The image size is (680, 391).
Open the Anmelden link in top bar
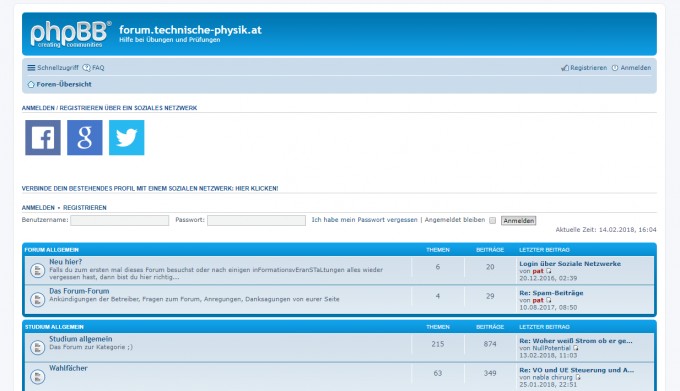(631, 68)
